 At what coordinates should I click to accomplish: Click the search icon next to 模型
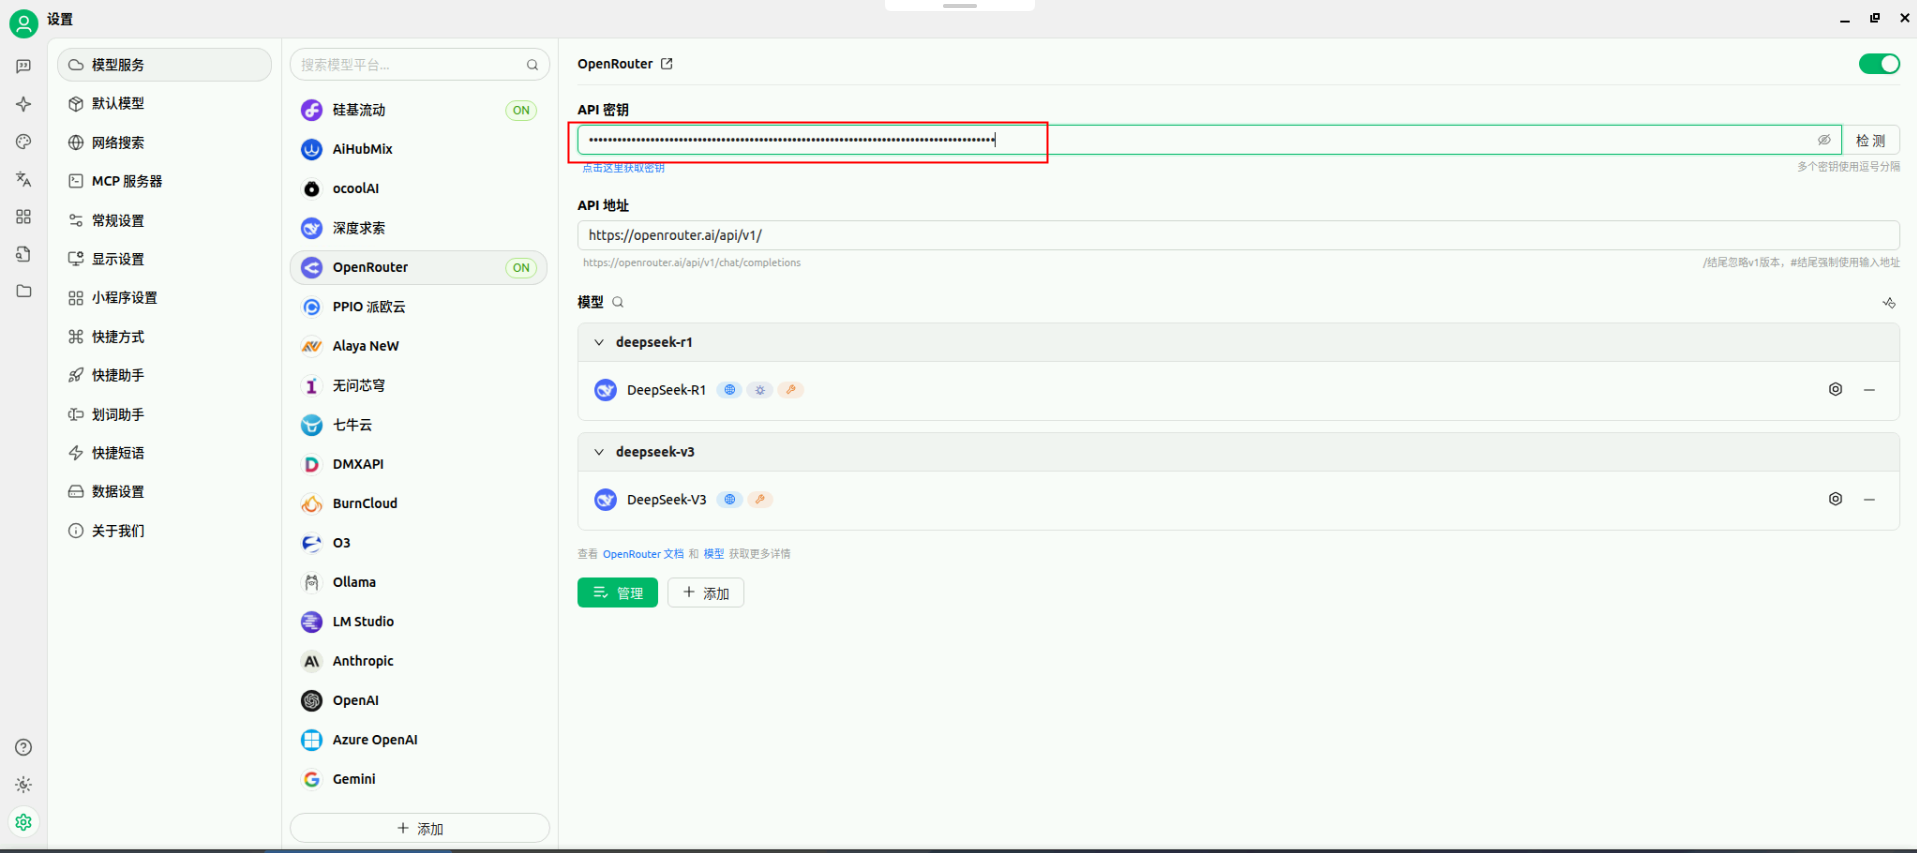point(618,302)
